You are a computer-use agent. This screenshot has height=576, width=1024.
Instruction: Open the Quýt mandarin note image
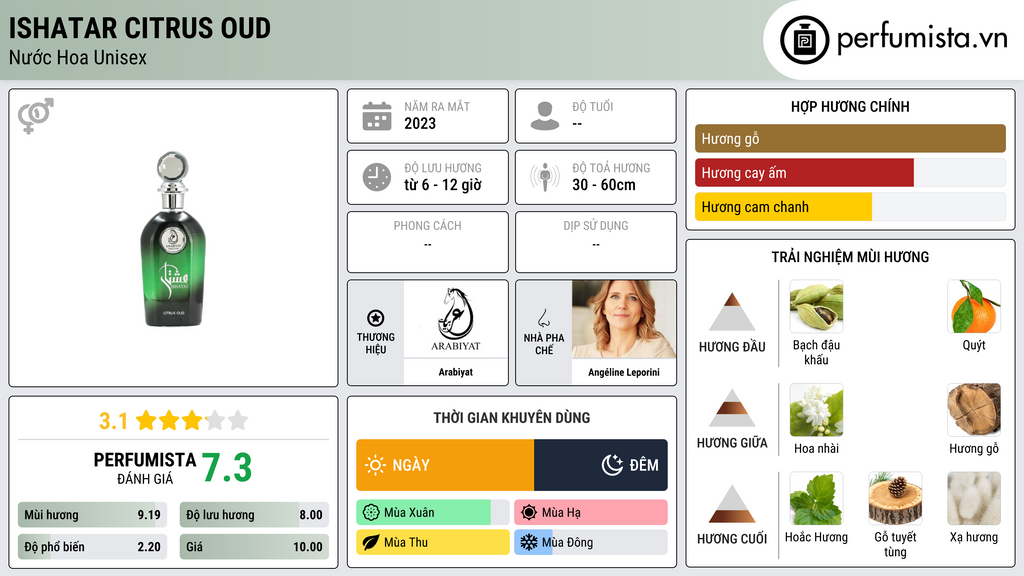(x=974, y=306)
